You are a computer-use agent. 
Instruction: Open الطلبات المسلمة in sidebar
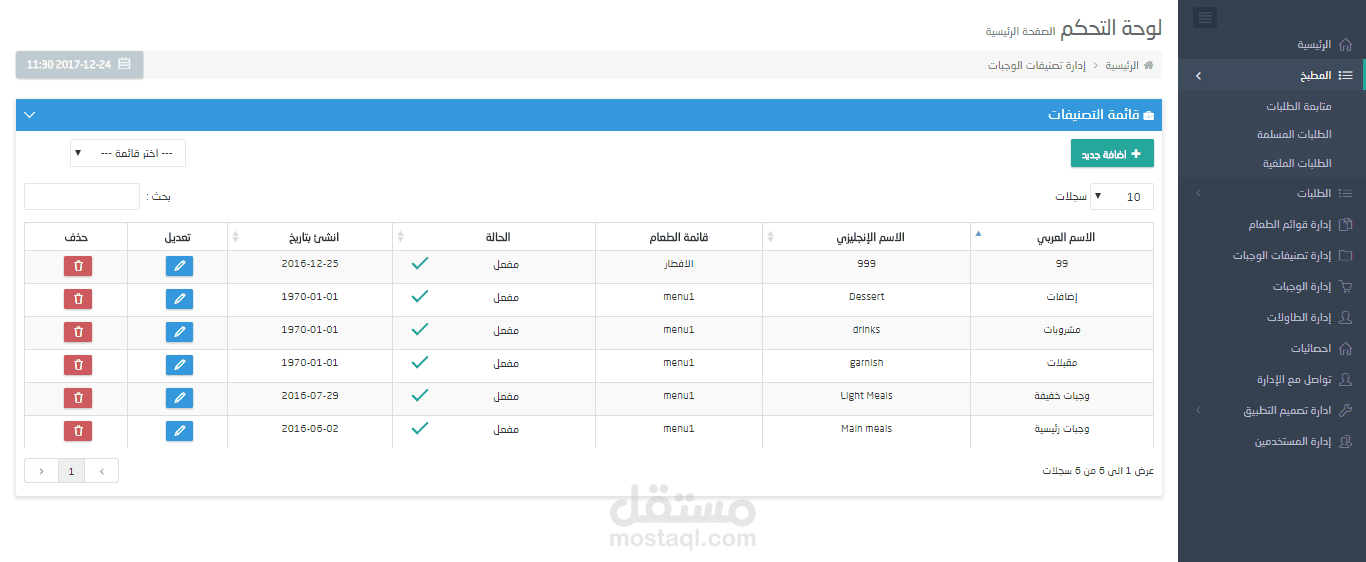pyautogui.click(x=1295, y=134)
